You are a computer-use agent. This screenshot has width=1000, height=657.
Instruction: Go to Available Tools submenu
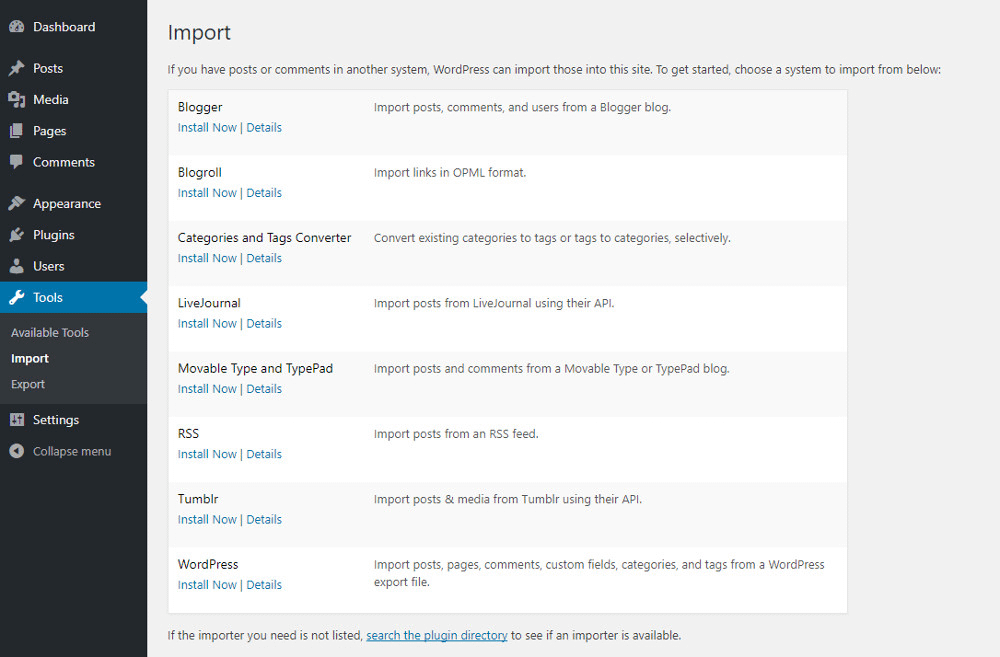[x=50, y=332]
